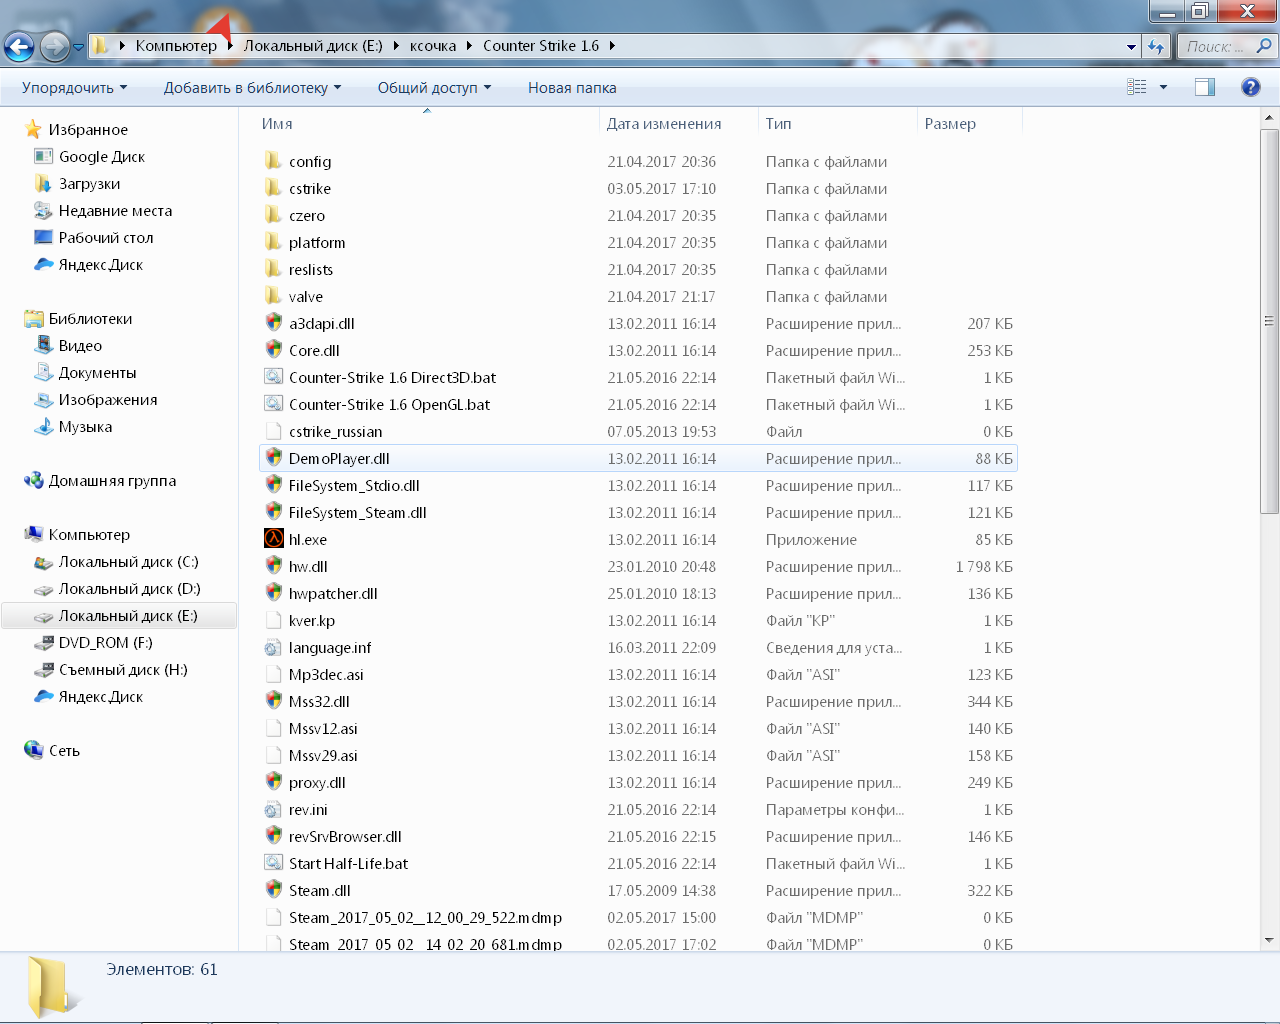Open "Видео" library
This screenshot has height=1024, width=1280.
tap(80, 346)
